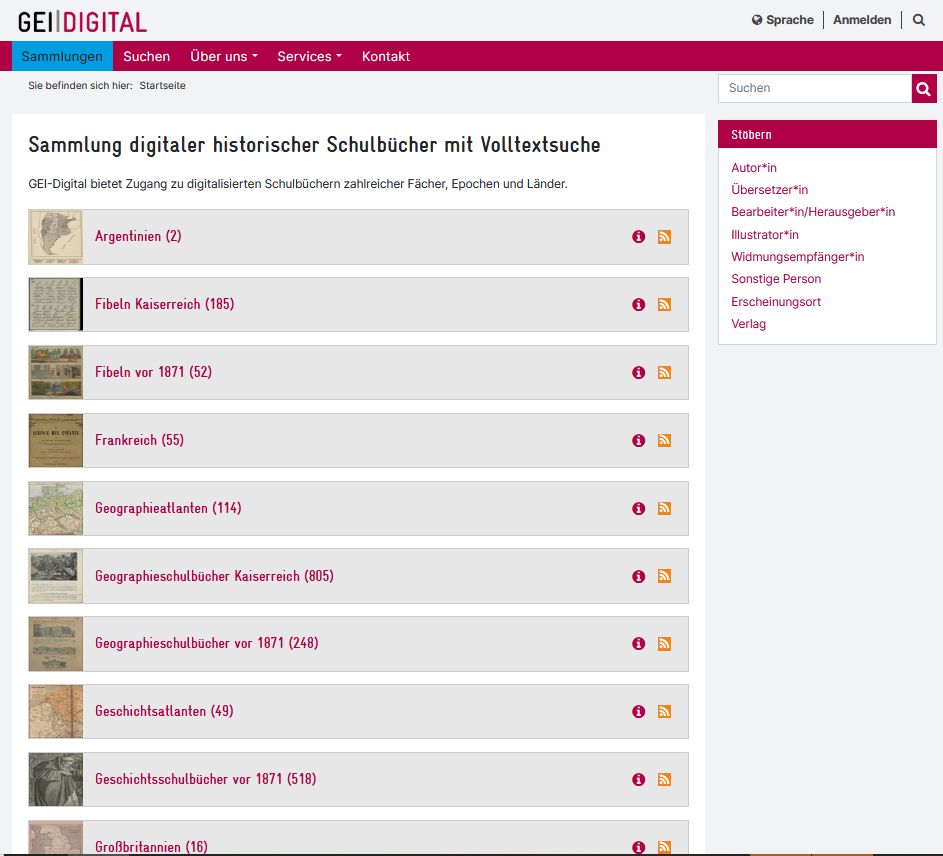Show info for Geschichtsschulbücher vor 1871
Viewport: 943px width, 856px height.
tap(639, 780)
